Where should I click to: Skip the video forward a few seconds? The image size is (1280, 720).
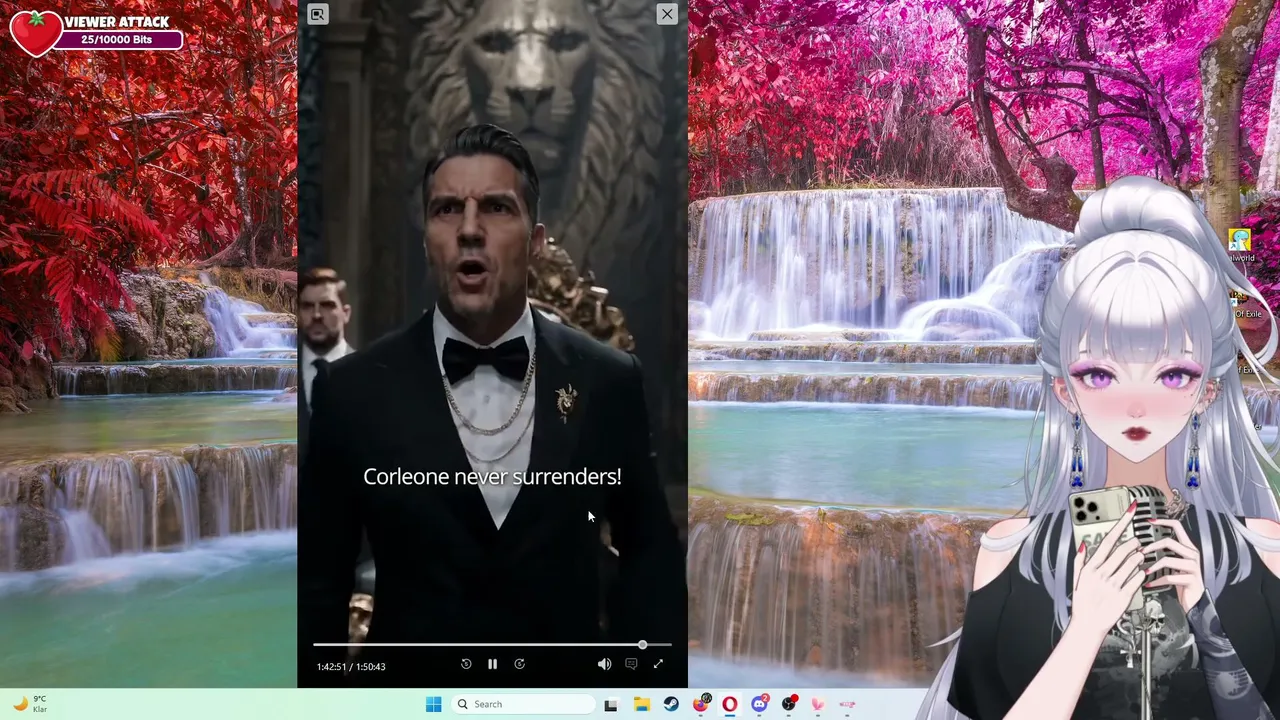(x=519, y=664)
